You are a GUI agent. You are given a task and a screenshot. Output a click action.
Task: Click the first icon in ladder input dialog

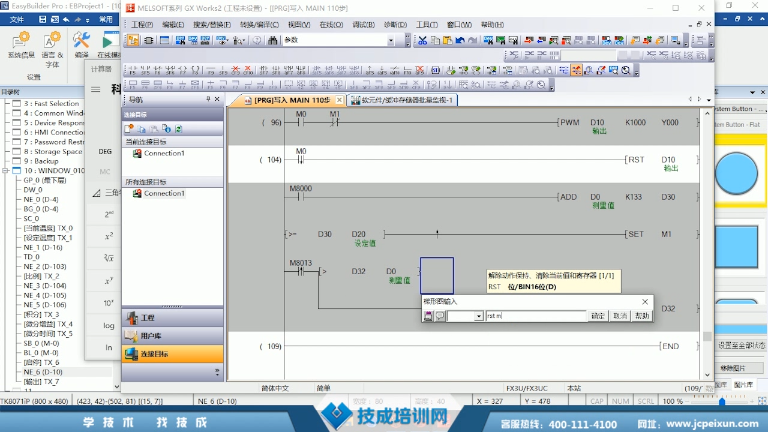[x=428, y=316]
